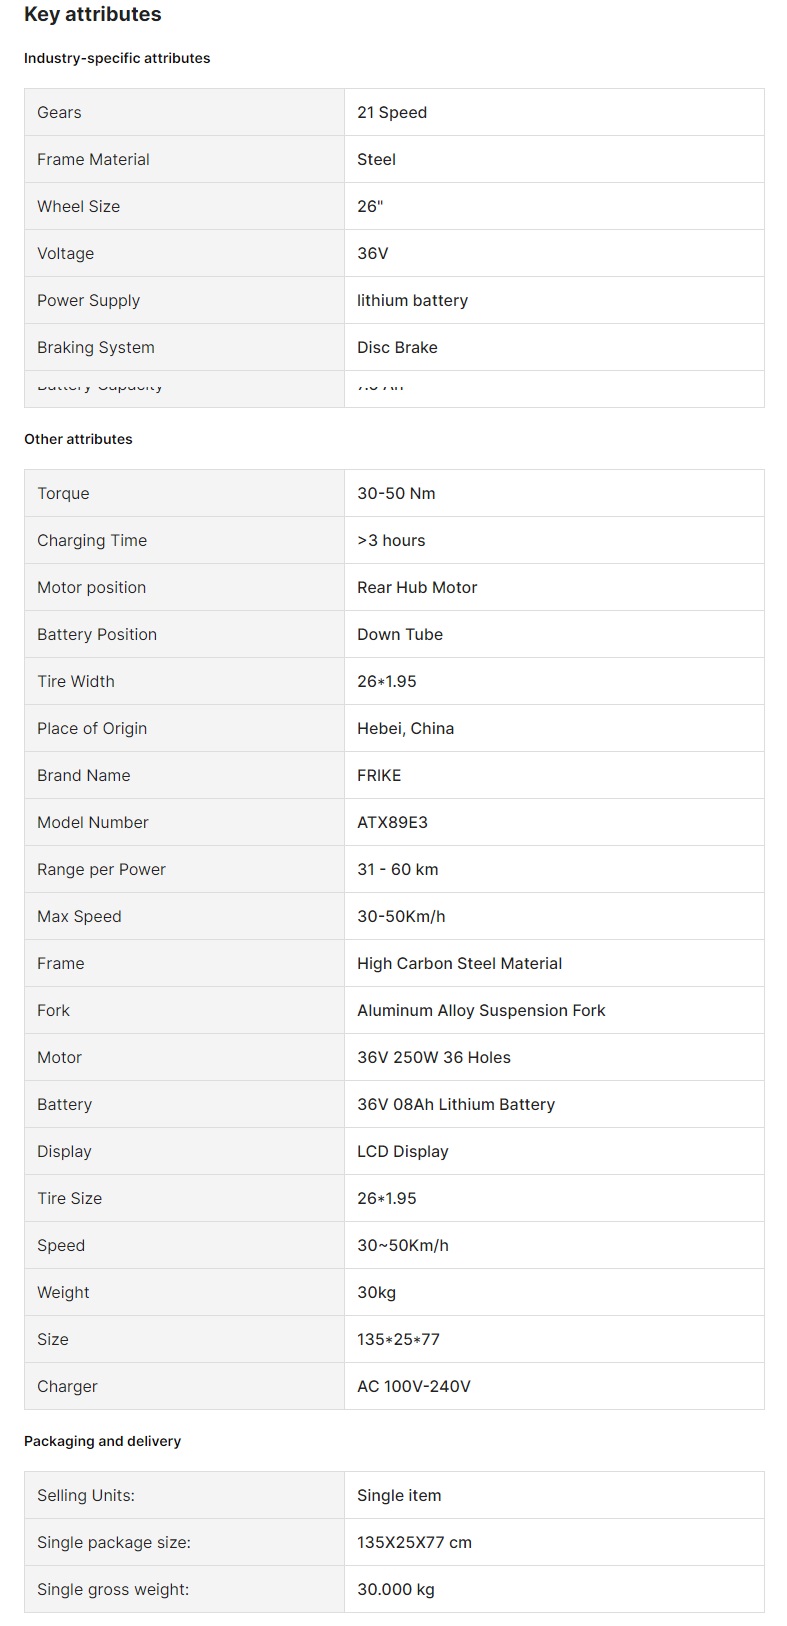Click the 'FRIKE' brand name value
The width and height of the screenshot is (787, 1626).
[379, 776]
